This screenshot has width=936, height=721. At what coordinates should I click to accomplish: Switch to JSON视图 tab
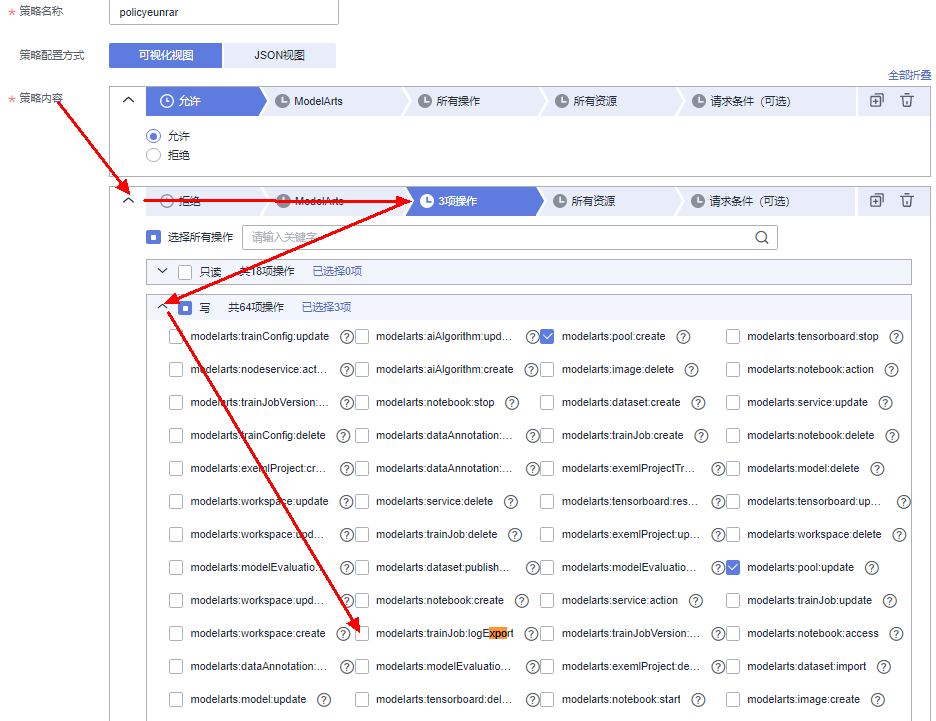[279, 56]
